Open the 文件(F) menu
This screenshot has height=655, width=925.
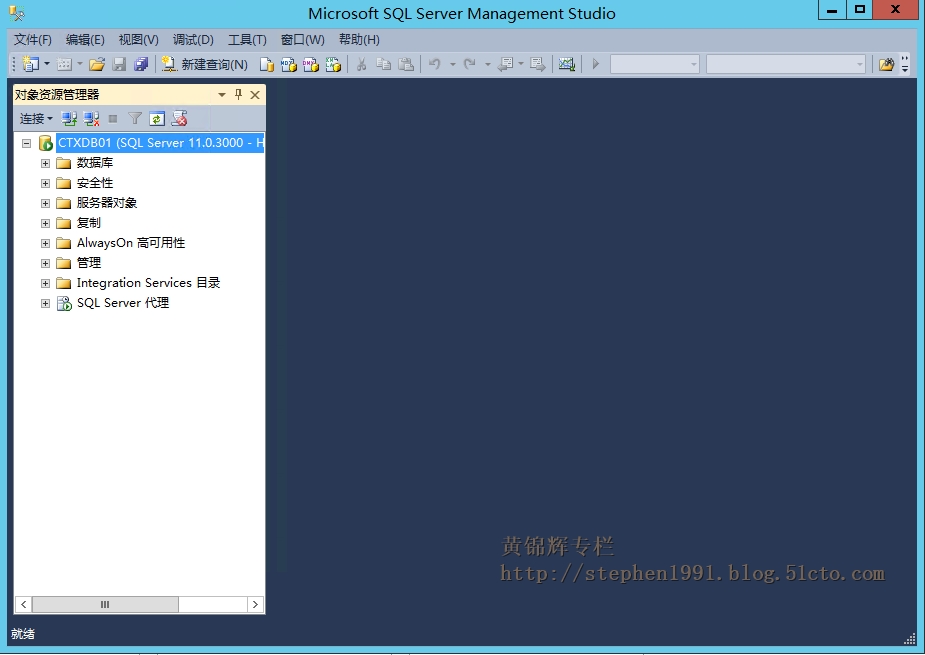point(32,40)
